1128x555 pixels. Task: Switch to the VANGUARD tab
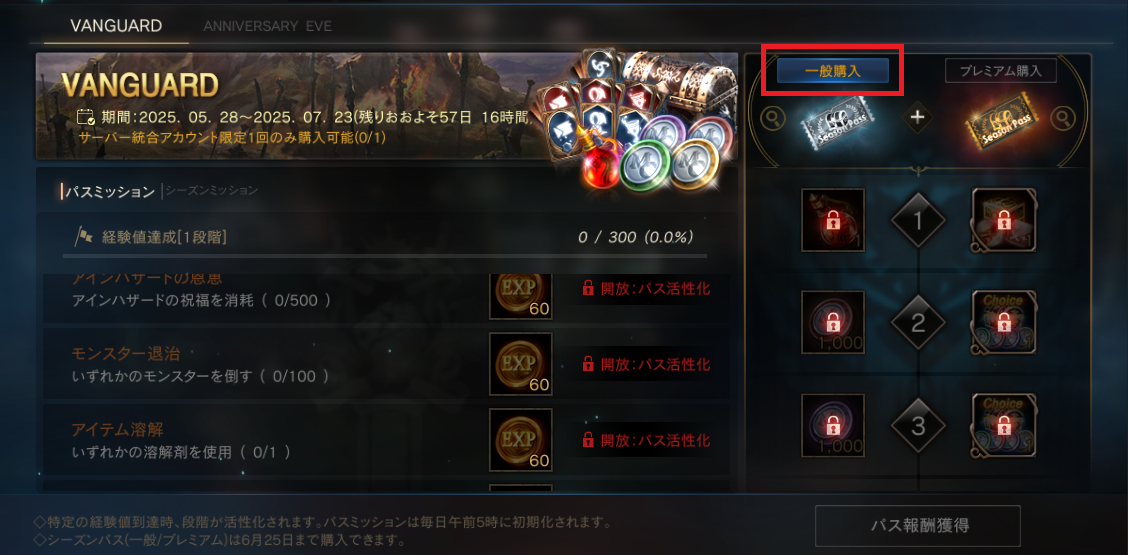click(x=116, y=26)
